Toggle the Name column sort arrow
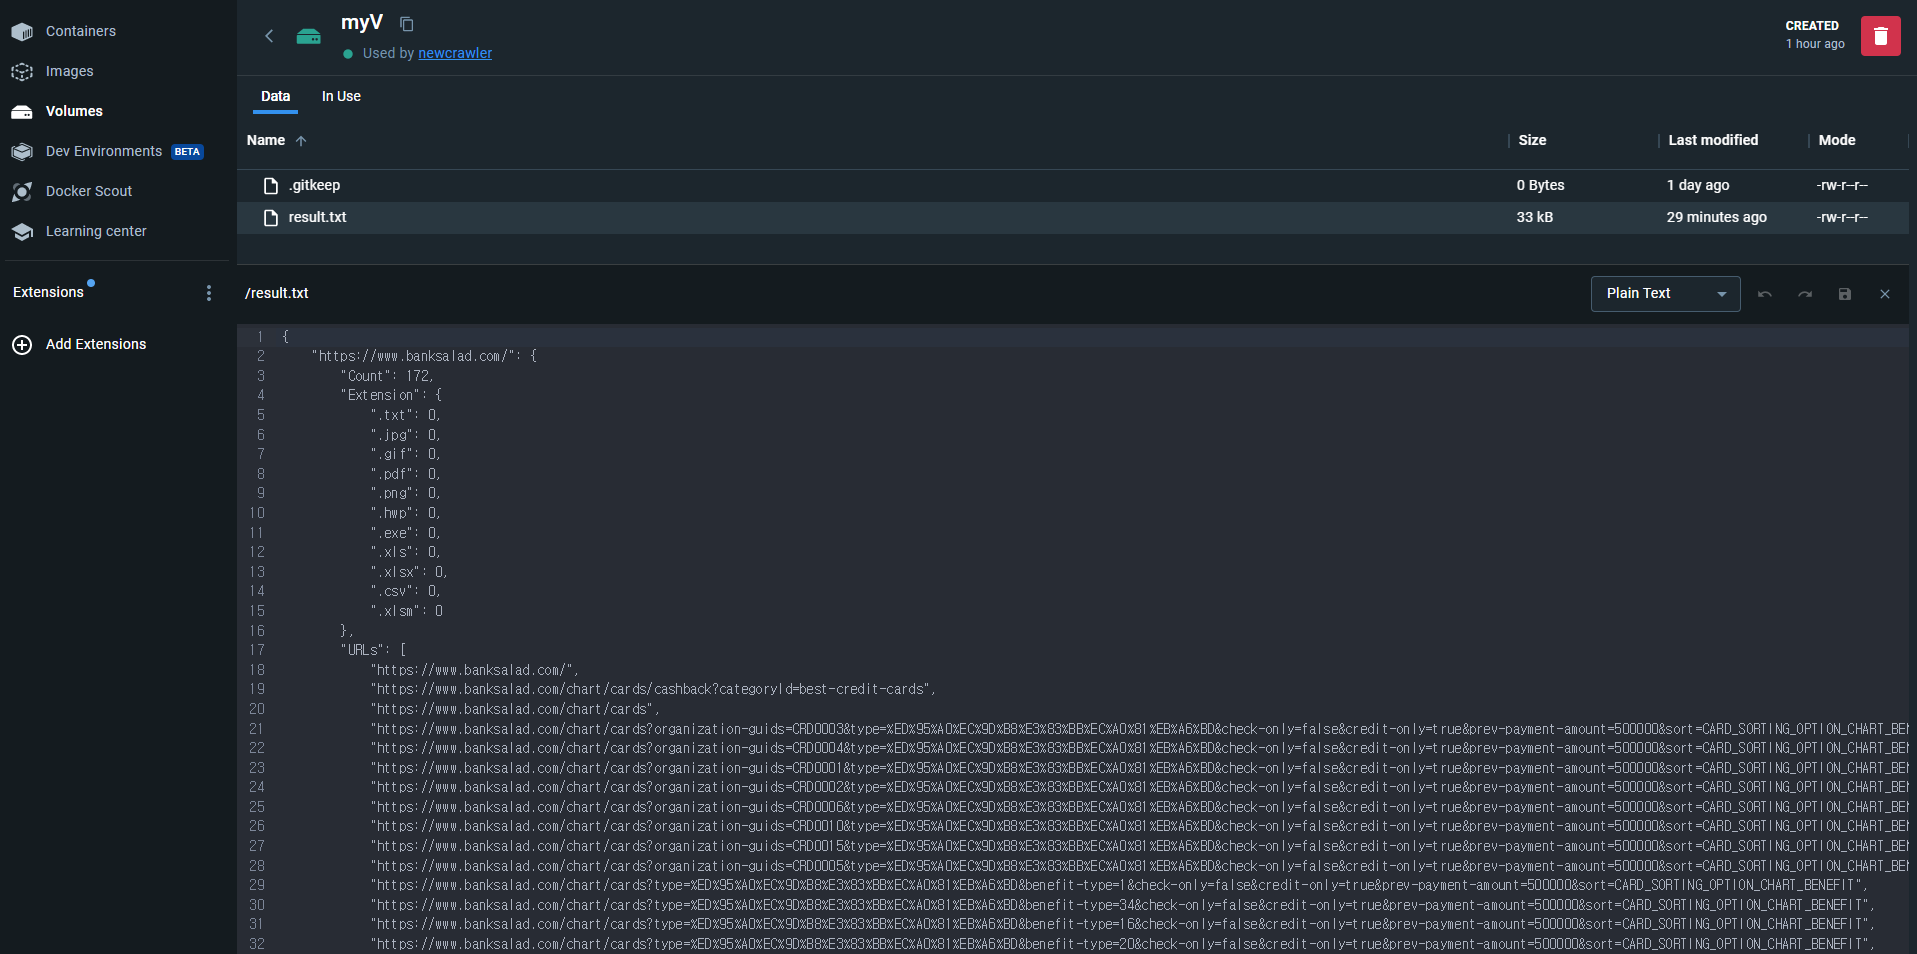1917x954 pixels. pyautogui.click(x=301, y=141)
